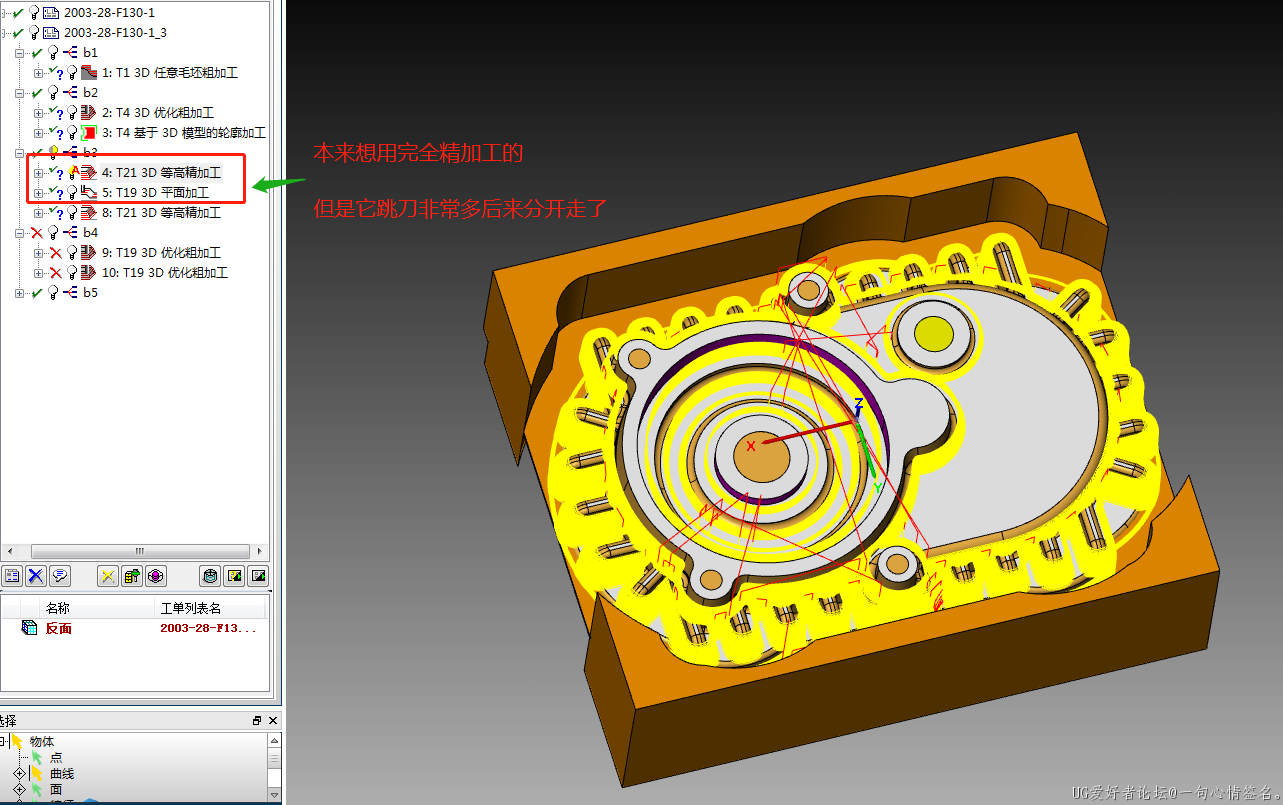1283x805 pixels.
Task: Click the blue X delete toolbar icon
Action: (36, 576)
